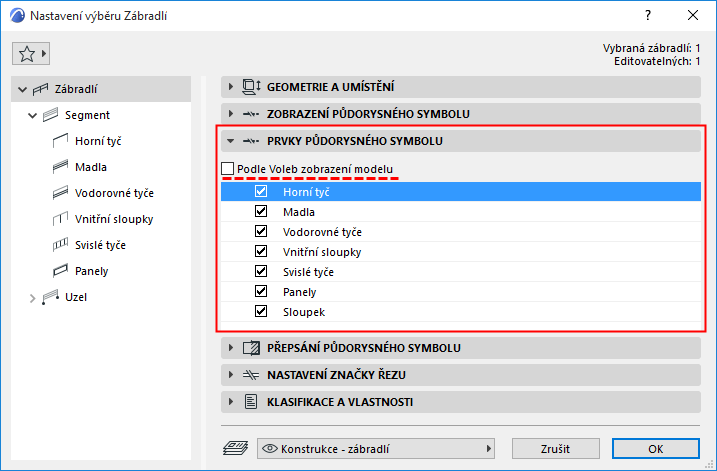Screen dimensions: 717x471
Task: Click the Madla handrail tree icon
Action: click(x=59, y=167)
